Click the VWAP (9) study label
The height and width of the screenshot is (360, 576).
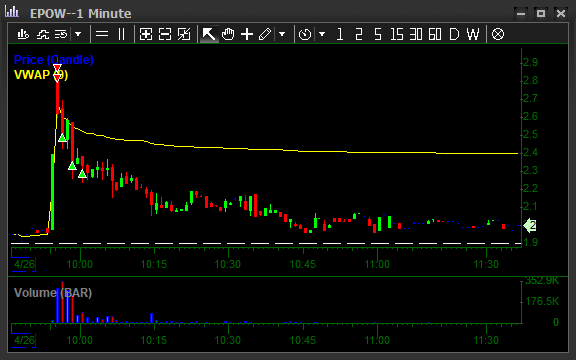coord(41,75)
